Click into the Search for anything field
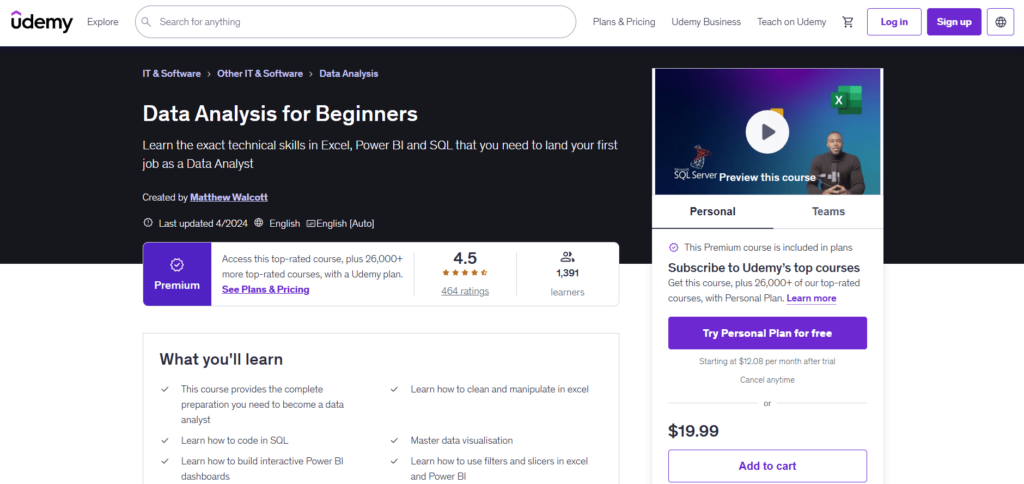Screen dimensions: 1024x484 coord(360,22)
